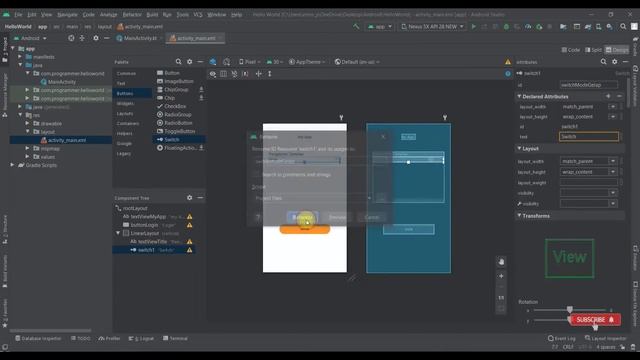This screenshot has width=640, height=360.
Task: Open the app run configuration dropdown
Action: [x=380, y=27]
